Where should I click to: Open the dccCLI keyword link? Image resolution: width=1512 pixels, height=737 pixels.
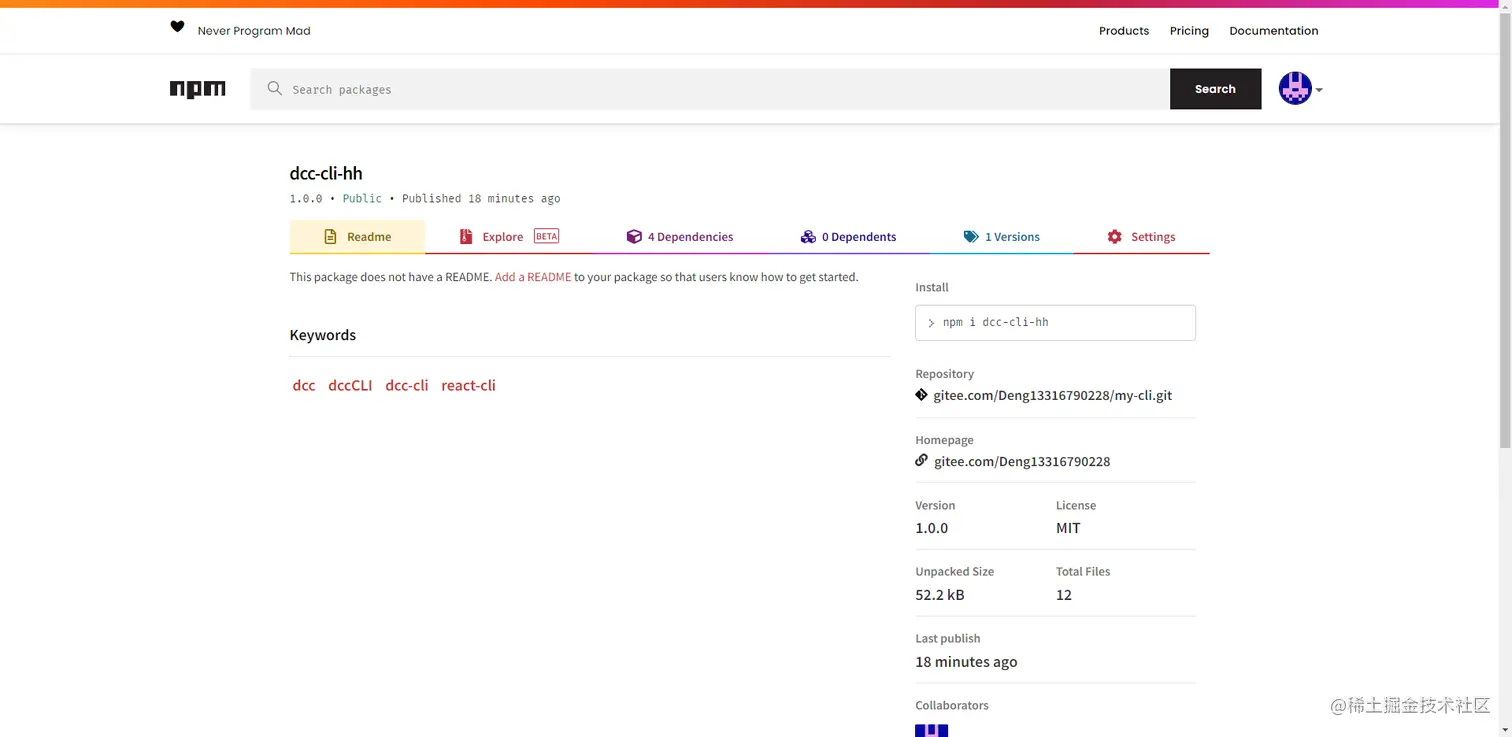(x=350, y=385)
